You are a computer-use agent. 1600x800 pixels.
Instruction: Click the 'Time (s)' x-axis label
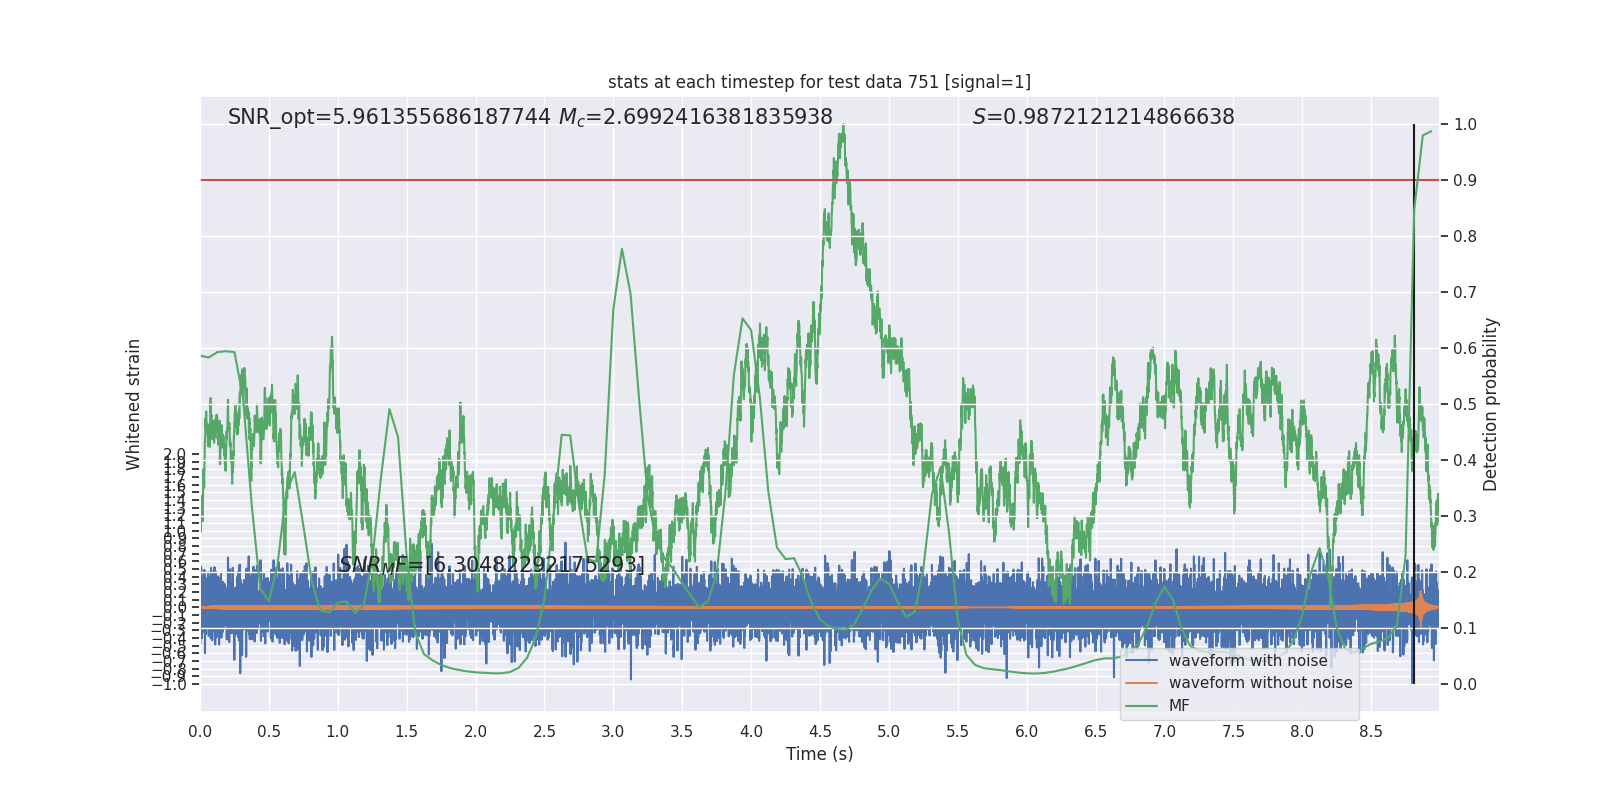point(819,754)
